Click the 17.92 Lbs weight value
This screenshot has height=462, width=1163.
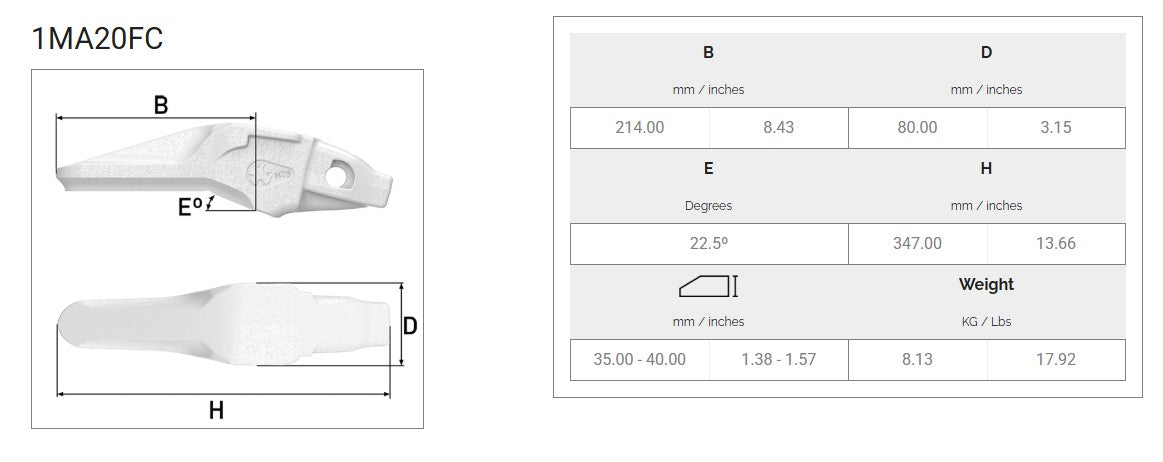[1056, 359]
